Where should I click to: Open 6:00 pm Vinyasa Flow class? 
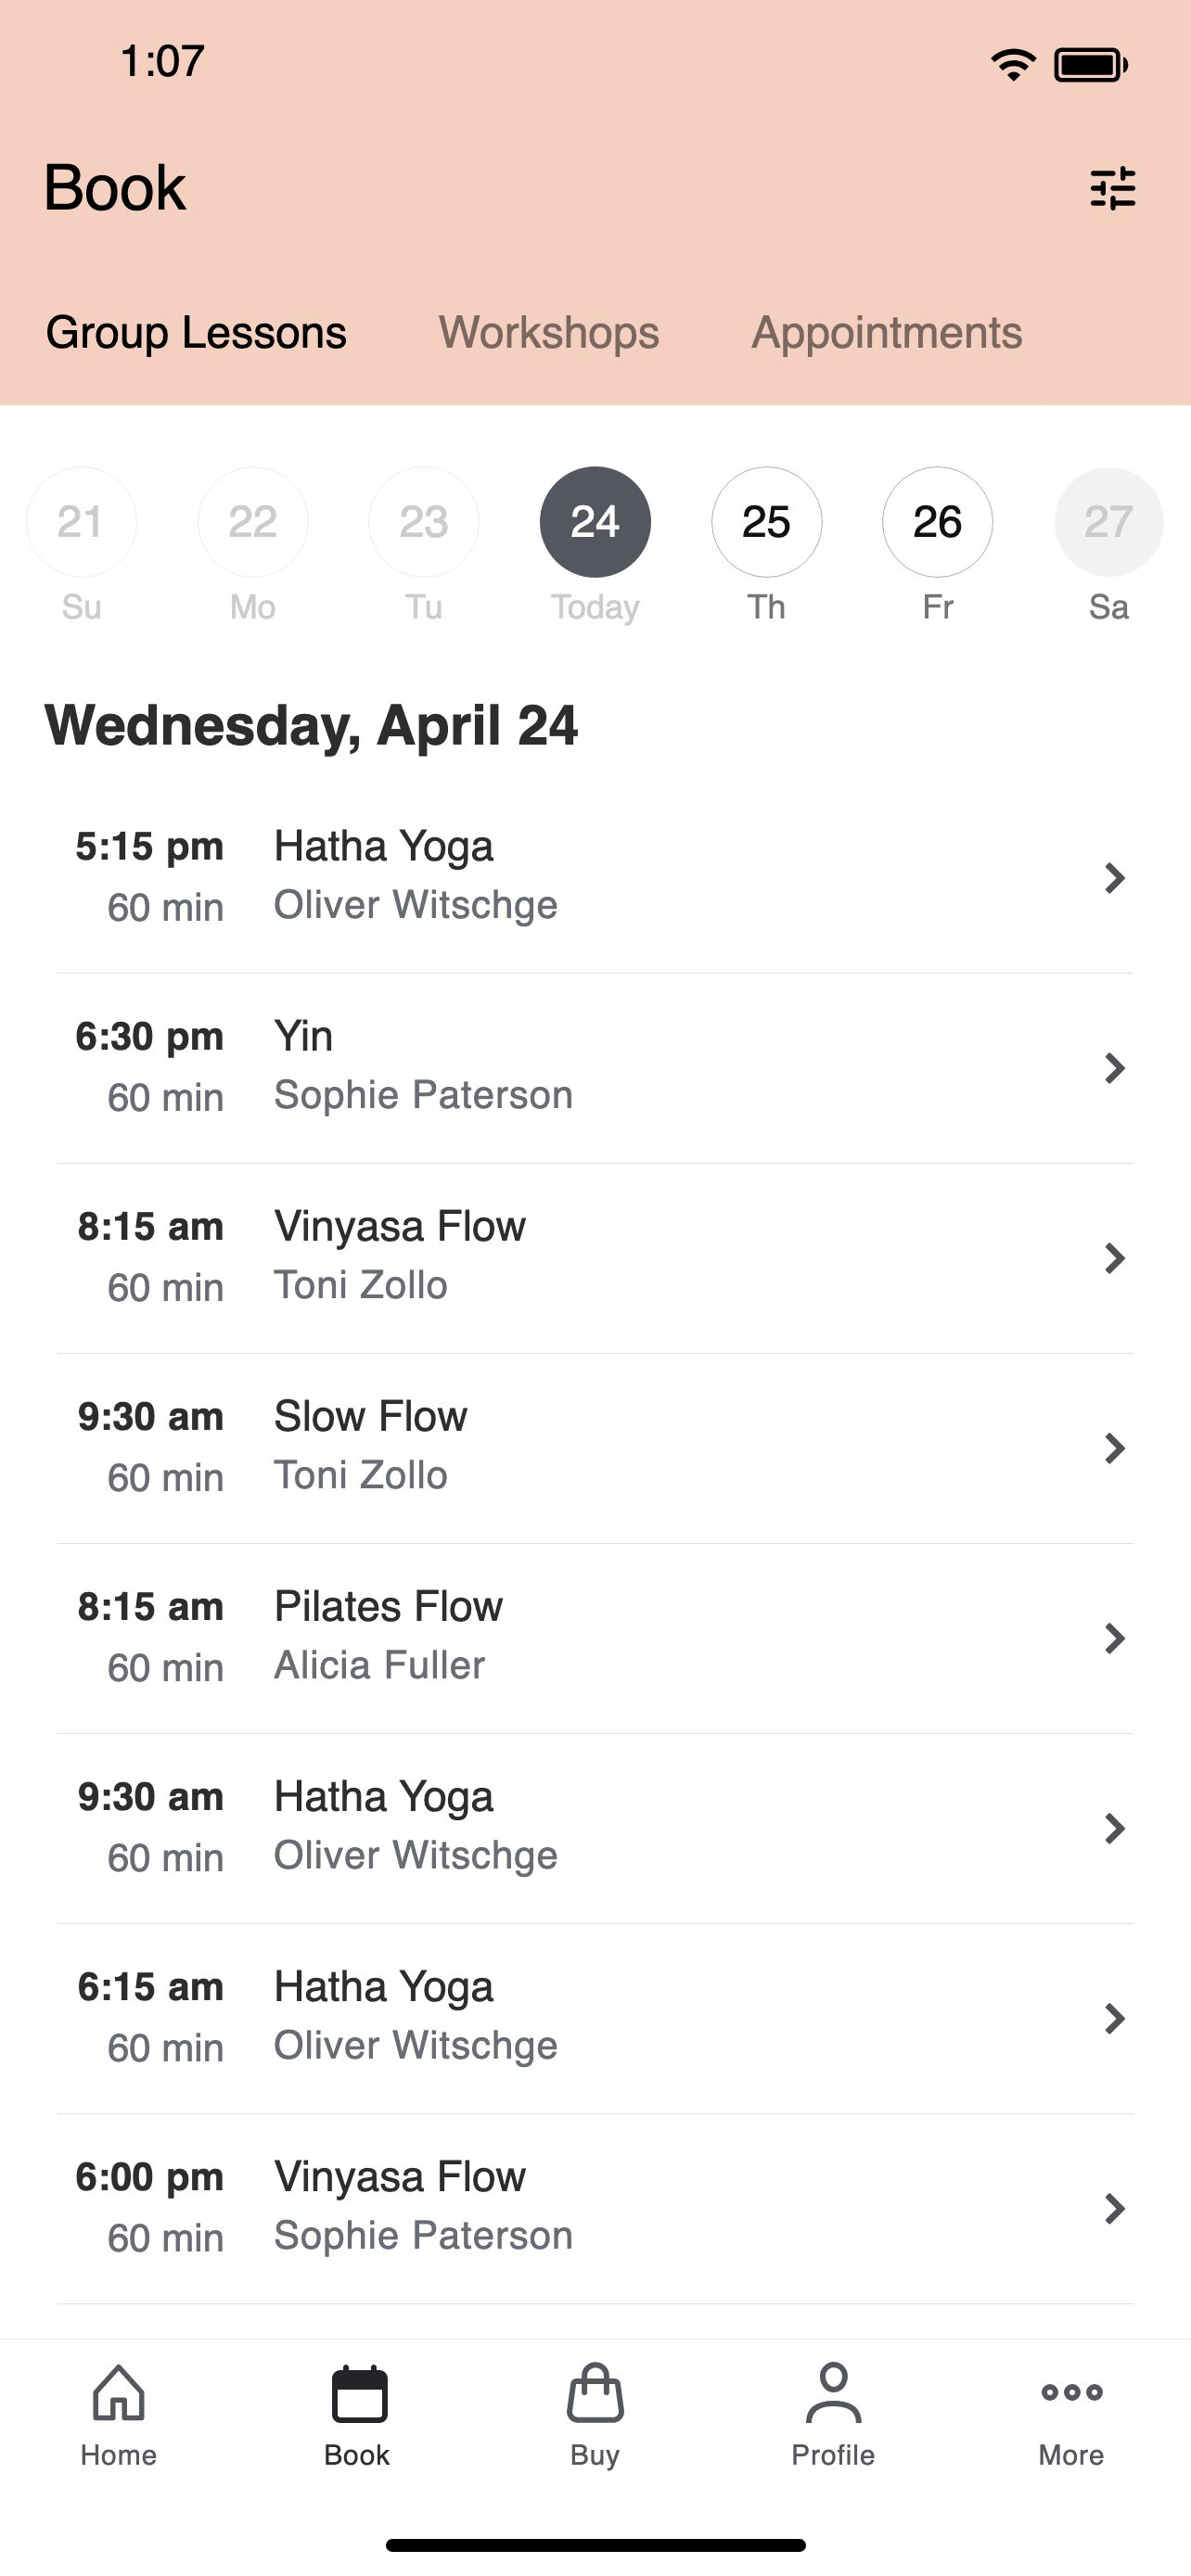click(595, 2208)
